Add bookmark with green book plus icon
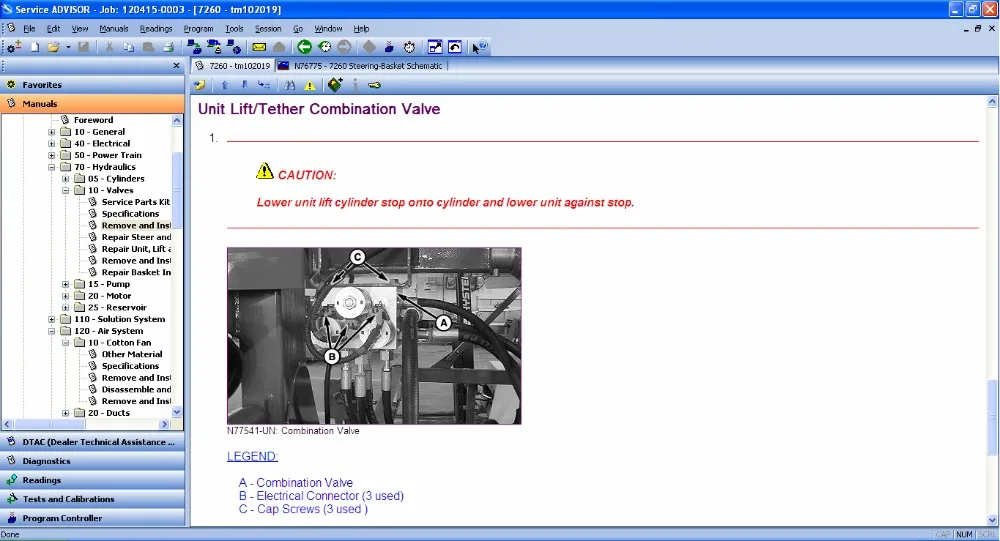The height and width of the screenshot is (541, 1000). click(x=335, y=84)
